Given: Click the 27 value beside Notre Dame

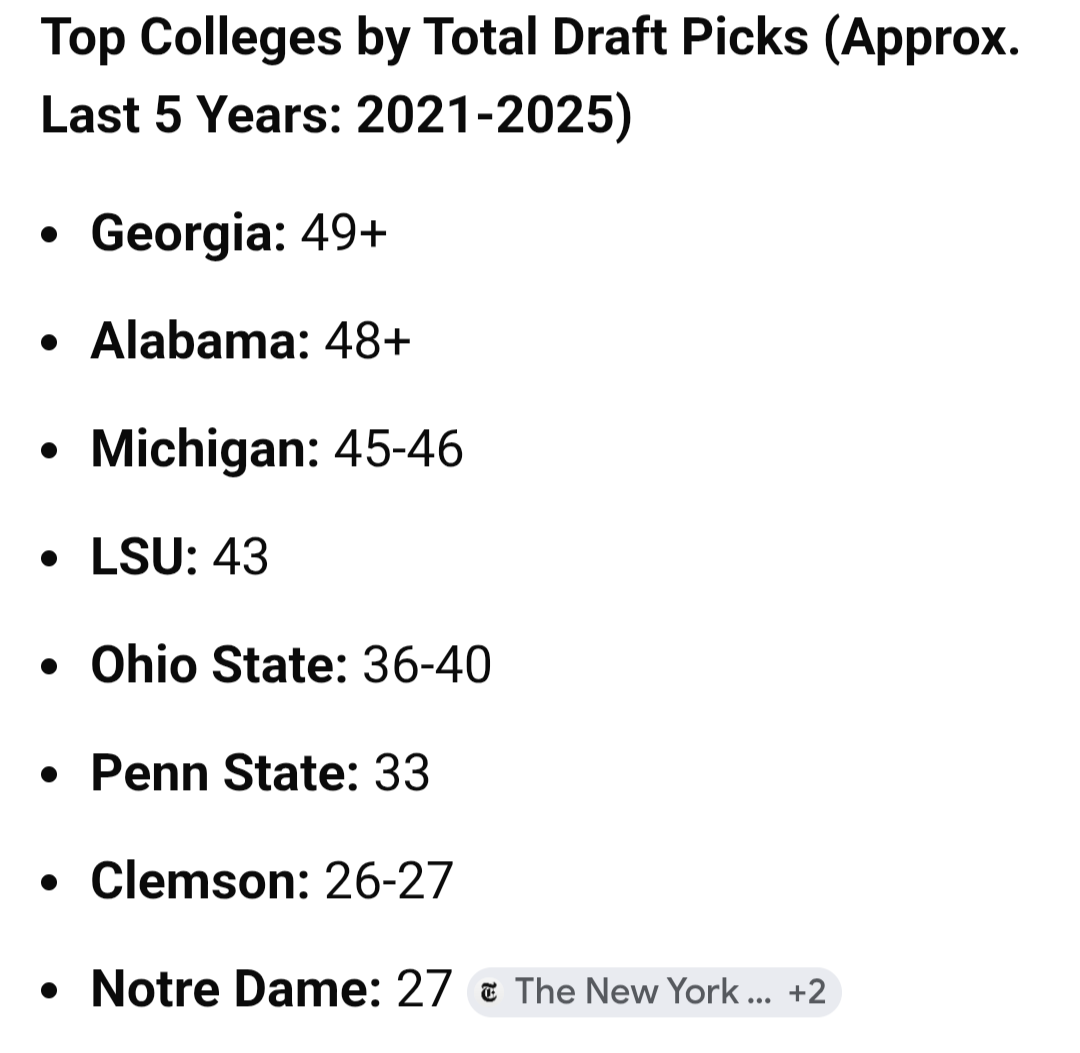Looking at the screenshot, I should click(425, 989).
